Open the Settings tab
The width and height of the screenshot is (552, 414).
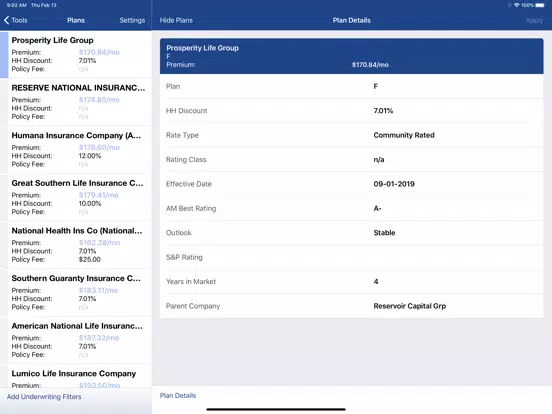[132, 20]
